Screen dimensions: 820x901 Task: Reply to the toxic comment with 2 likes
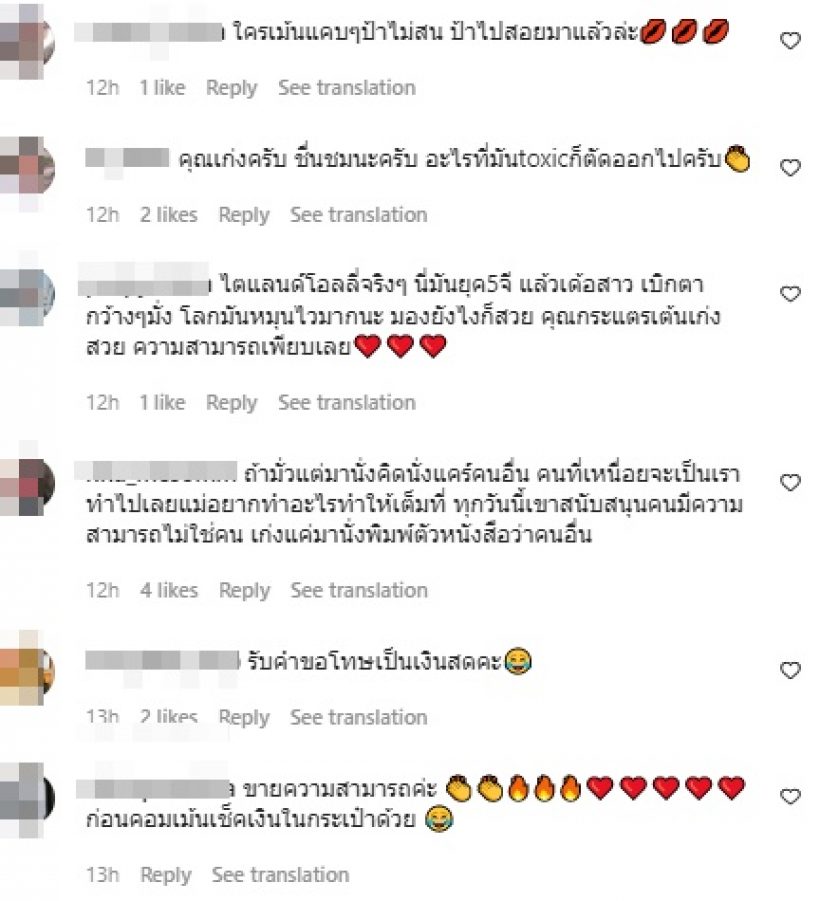click(244, 215)
